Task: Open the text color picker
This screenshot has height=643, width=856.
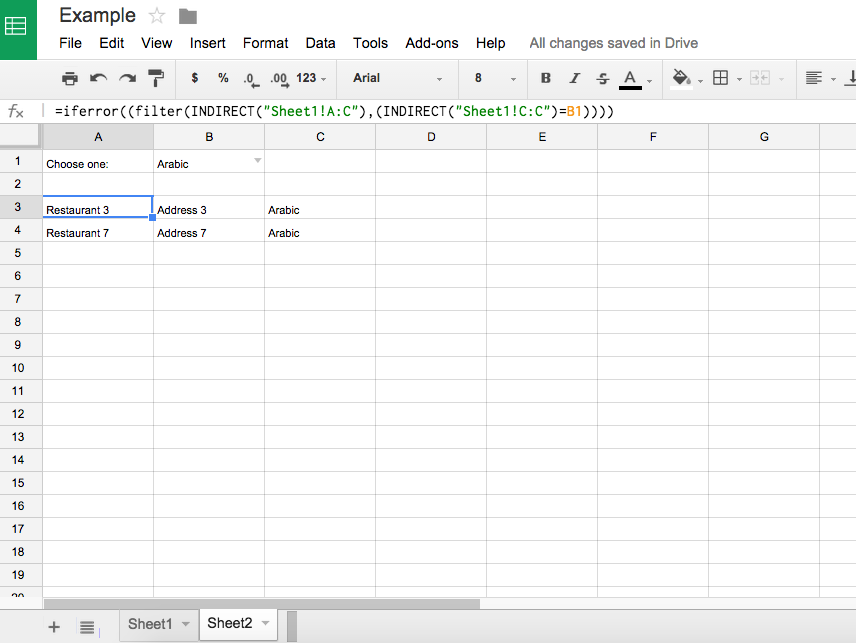Action: pyautogui.click(x=630, y=79)
